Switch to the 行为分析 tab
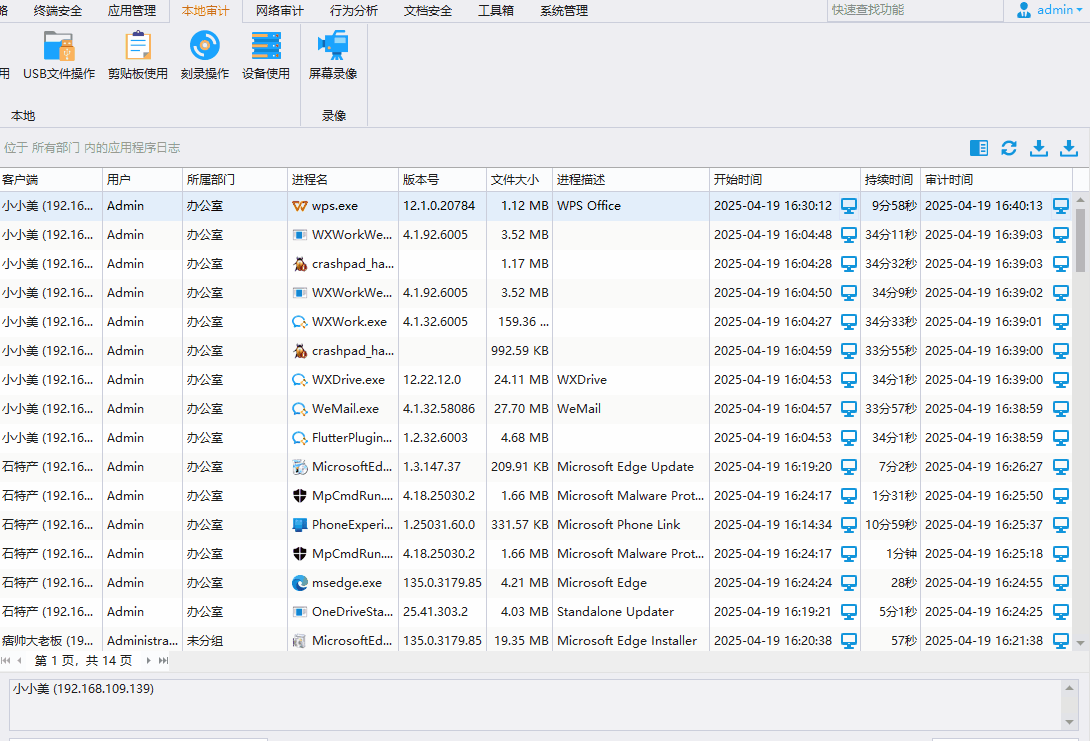Image resolution: width=1090 pixels, height=741 pixels. (x=354, y=11)
